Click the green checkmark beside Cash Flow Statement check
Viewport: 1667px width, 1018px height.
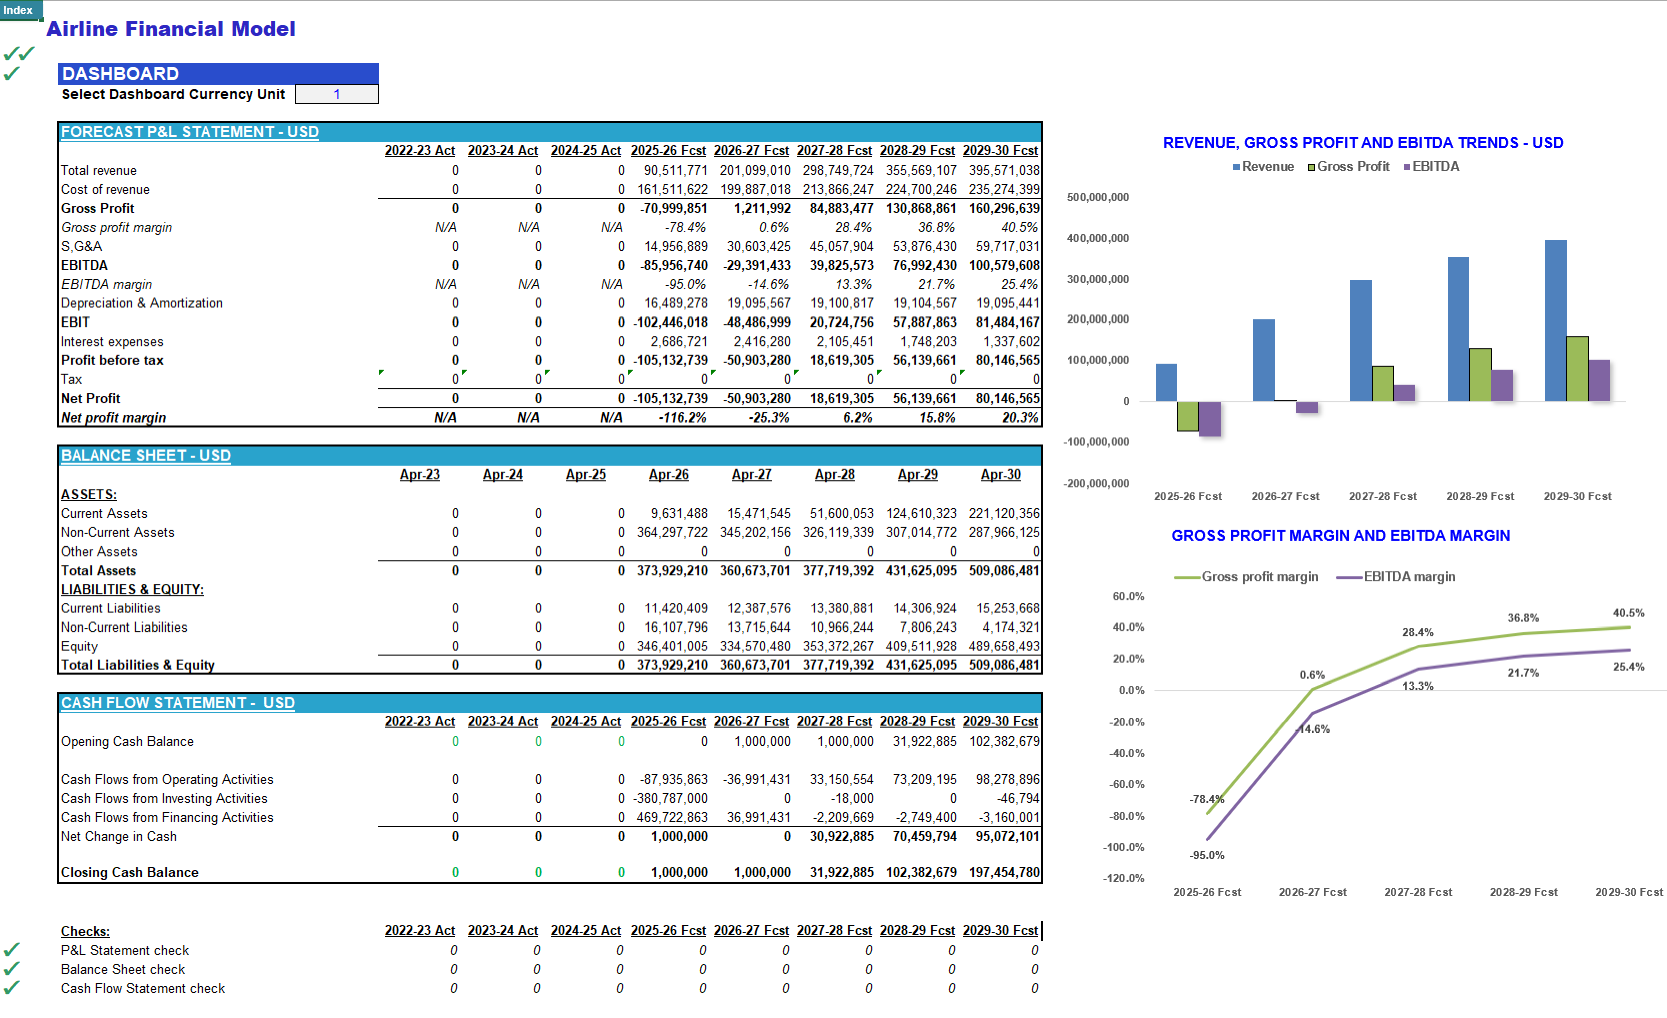[12, 988]
